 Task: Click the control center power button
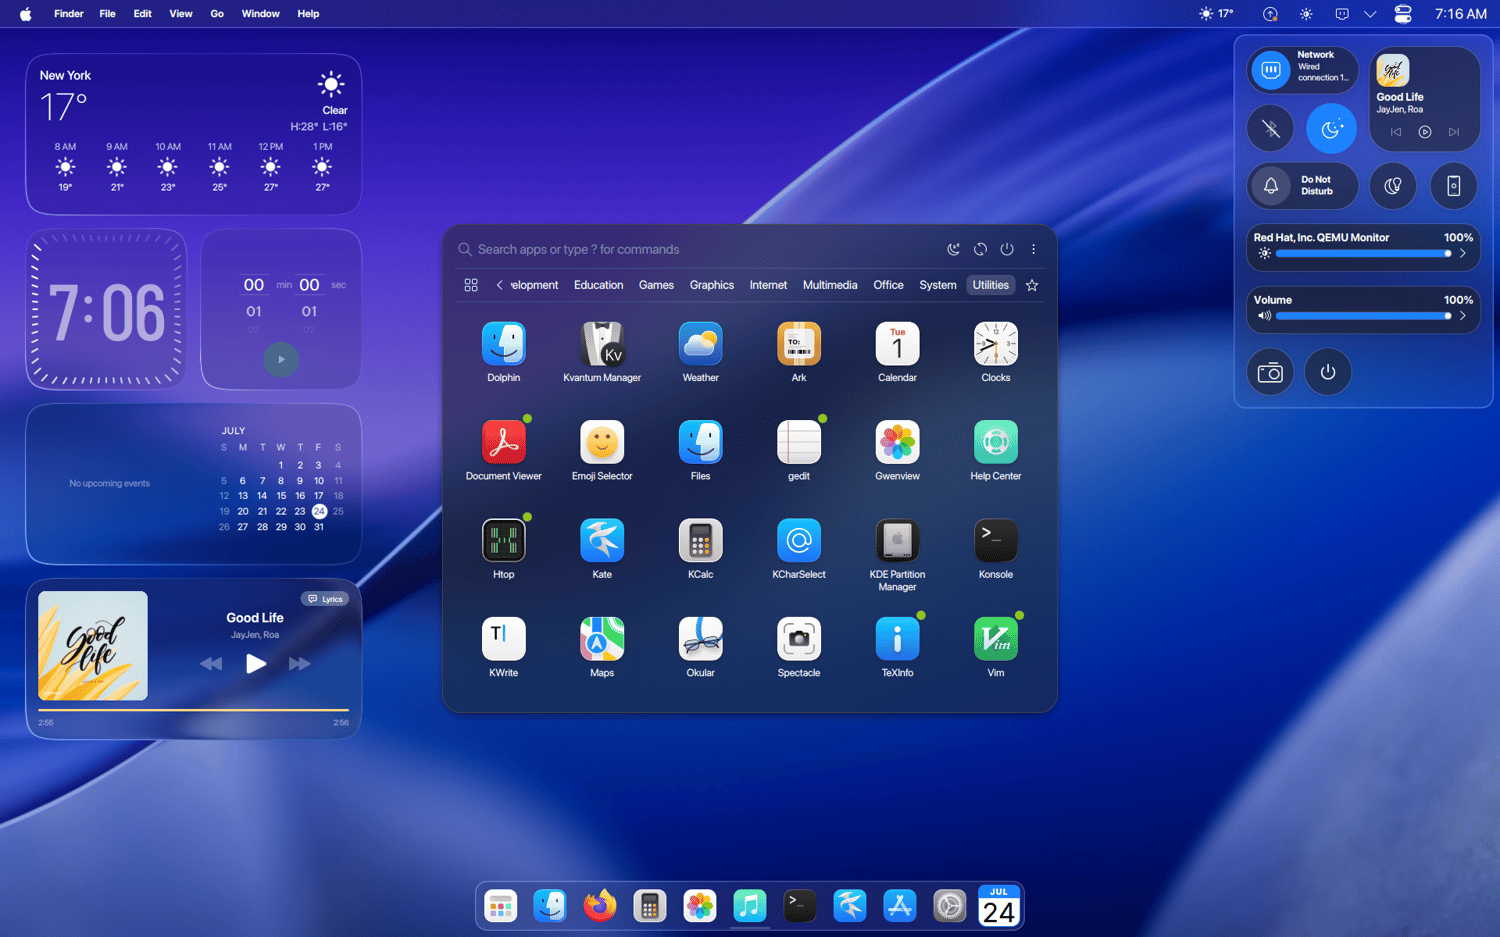1328,372
